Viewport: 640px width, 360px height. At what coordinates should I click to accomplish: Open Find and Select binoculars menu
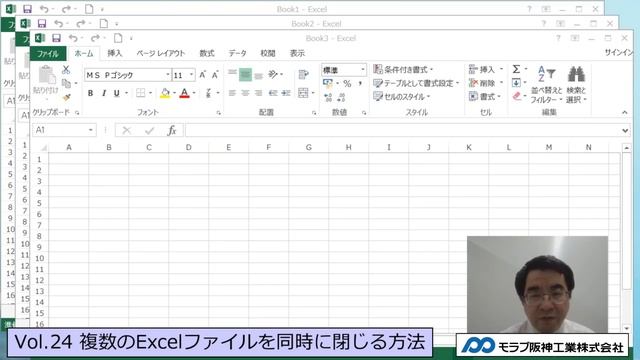(x=576, y=84)
